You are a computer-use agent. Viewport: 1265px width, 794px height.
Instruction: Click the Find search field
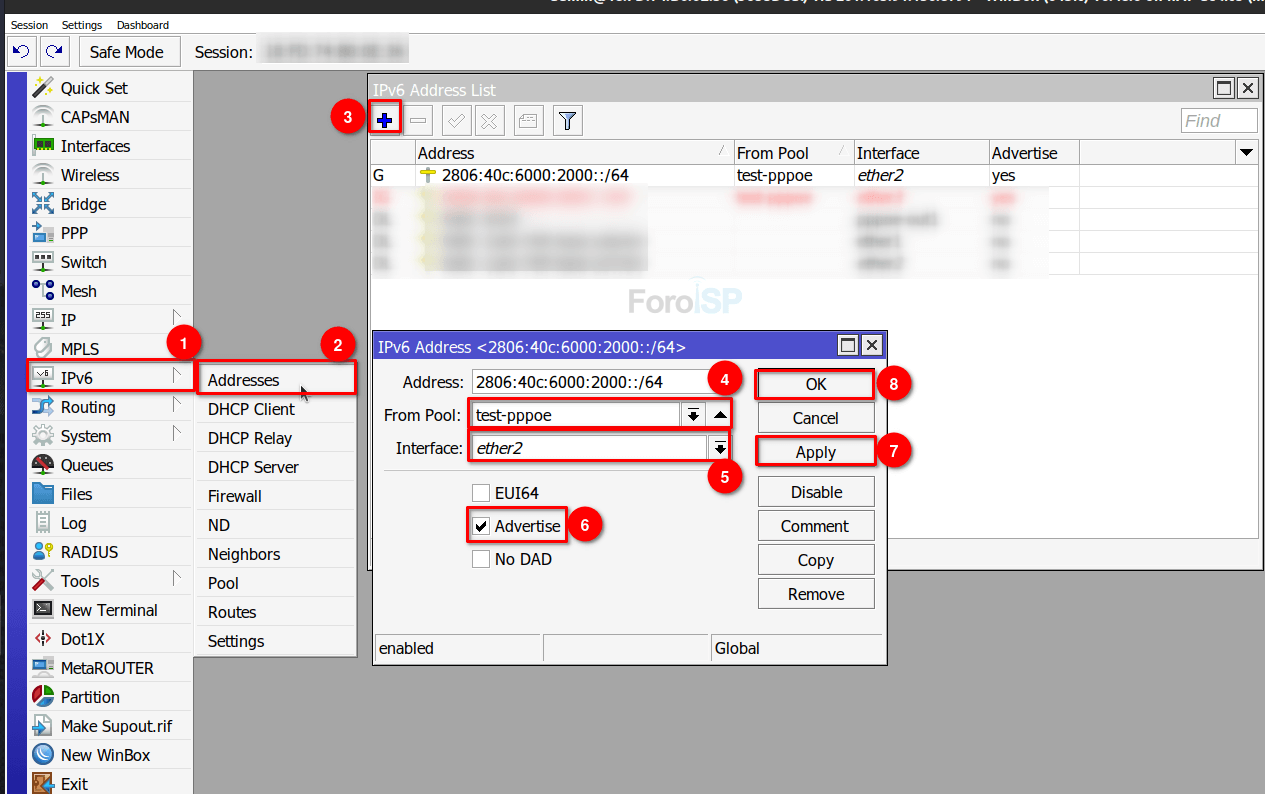pos(1218,121)
